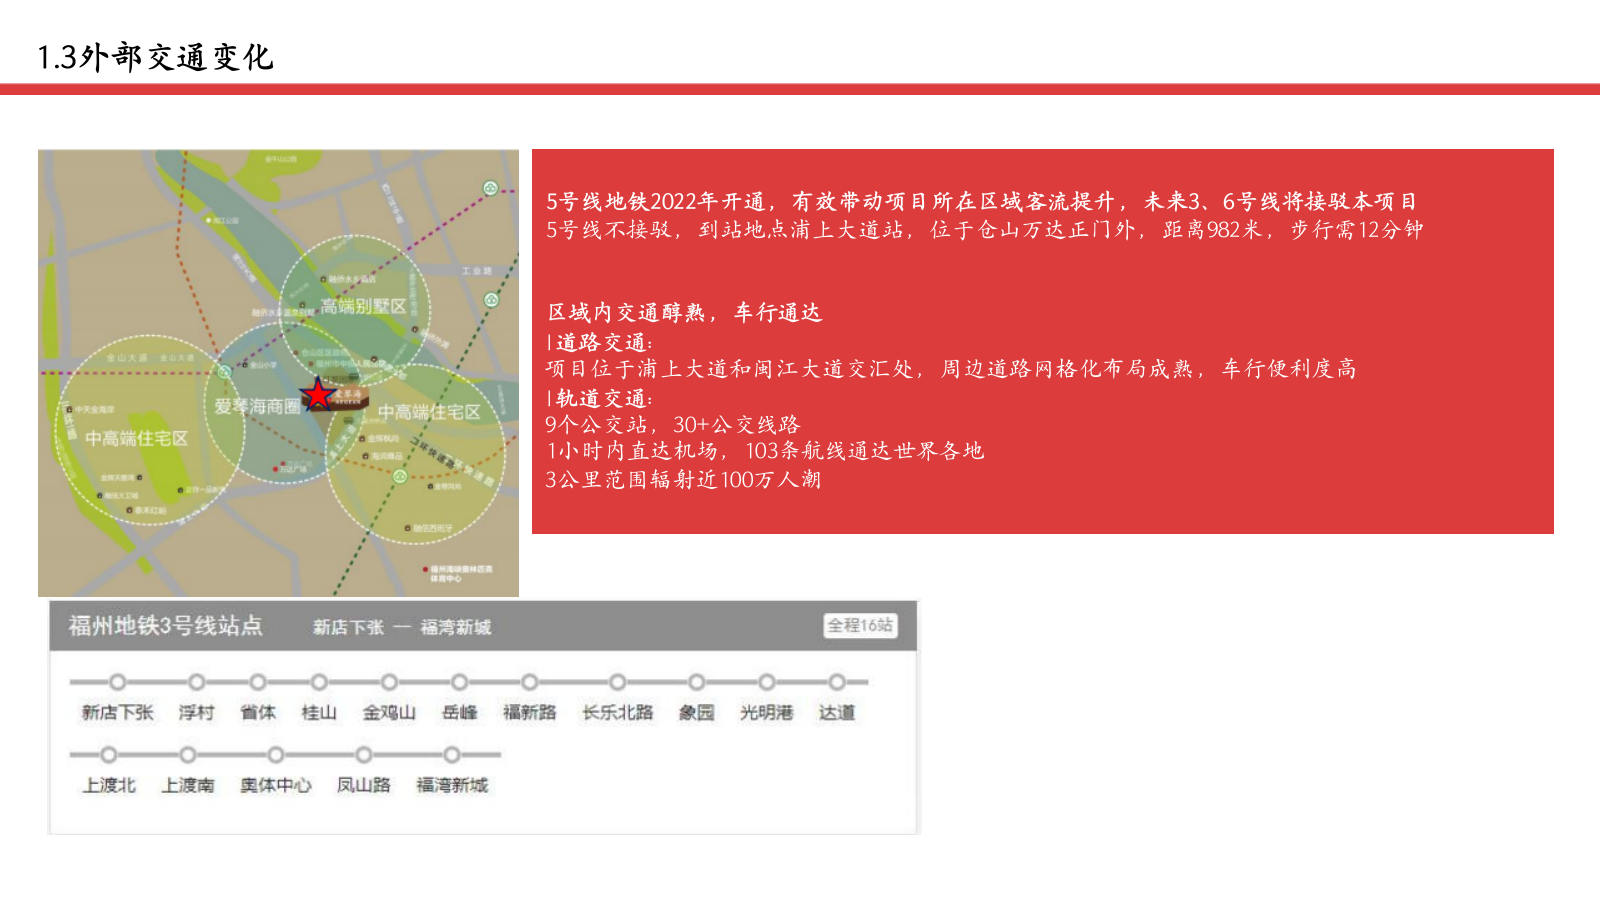Screen dimensions: 1600x900
Task: Click the green metro icon at map top-right corner
Action: click(488, 188)
